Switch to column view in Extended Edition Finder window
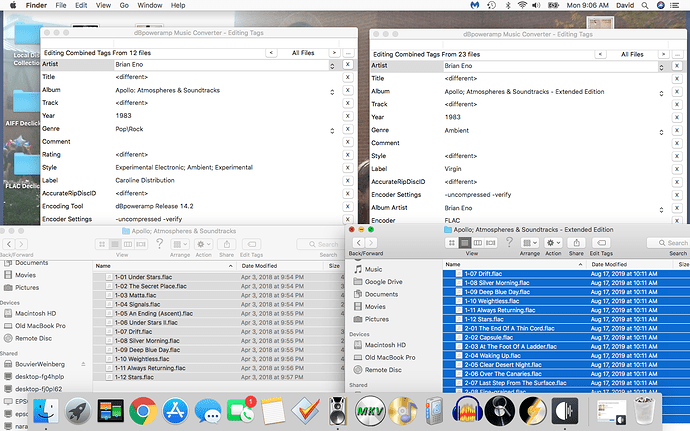690x431 pixels. tap(477, 243)
